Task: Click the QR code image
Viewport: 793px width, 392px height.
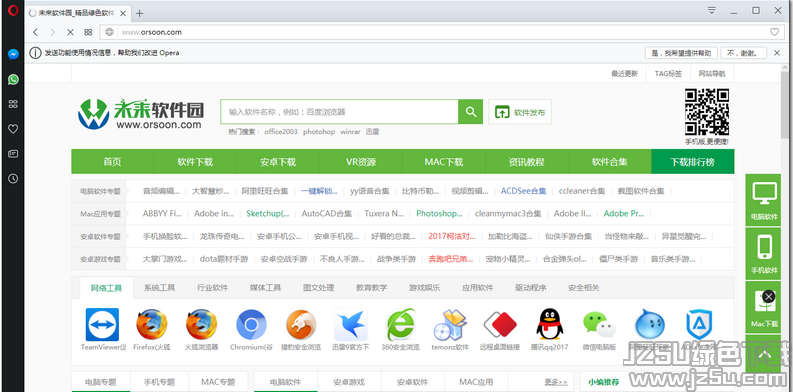Action: [x=707, y=112]
